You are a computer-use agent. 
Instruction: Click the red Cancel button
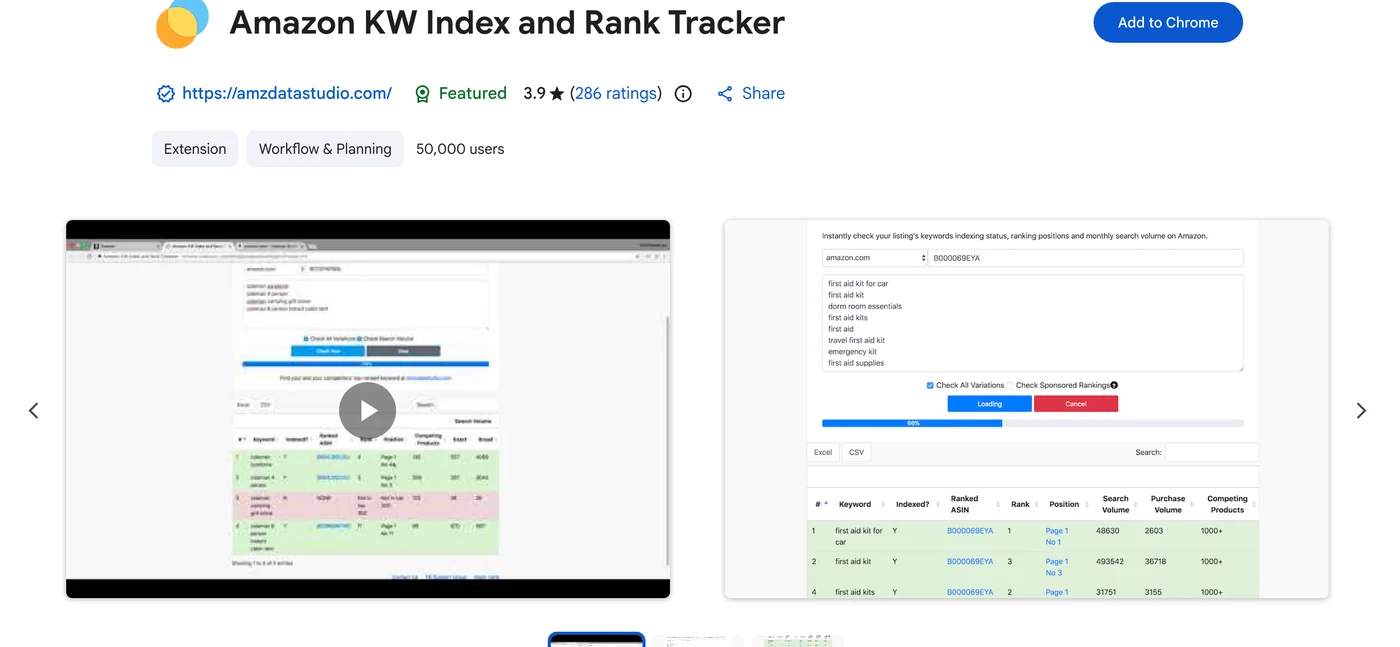(1076, 404)
